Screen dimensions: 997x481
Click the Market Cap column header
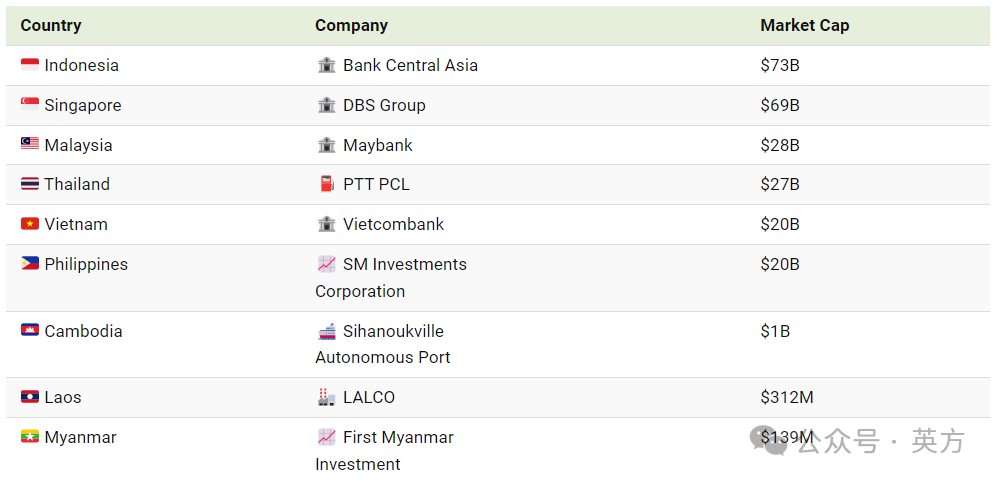[x=804, y=25]
